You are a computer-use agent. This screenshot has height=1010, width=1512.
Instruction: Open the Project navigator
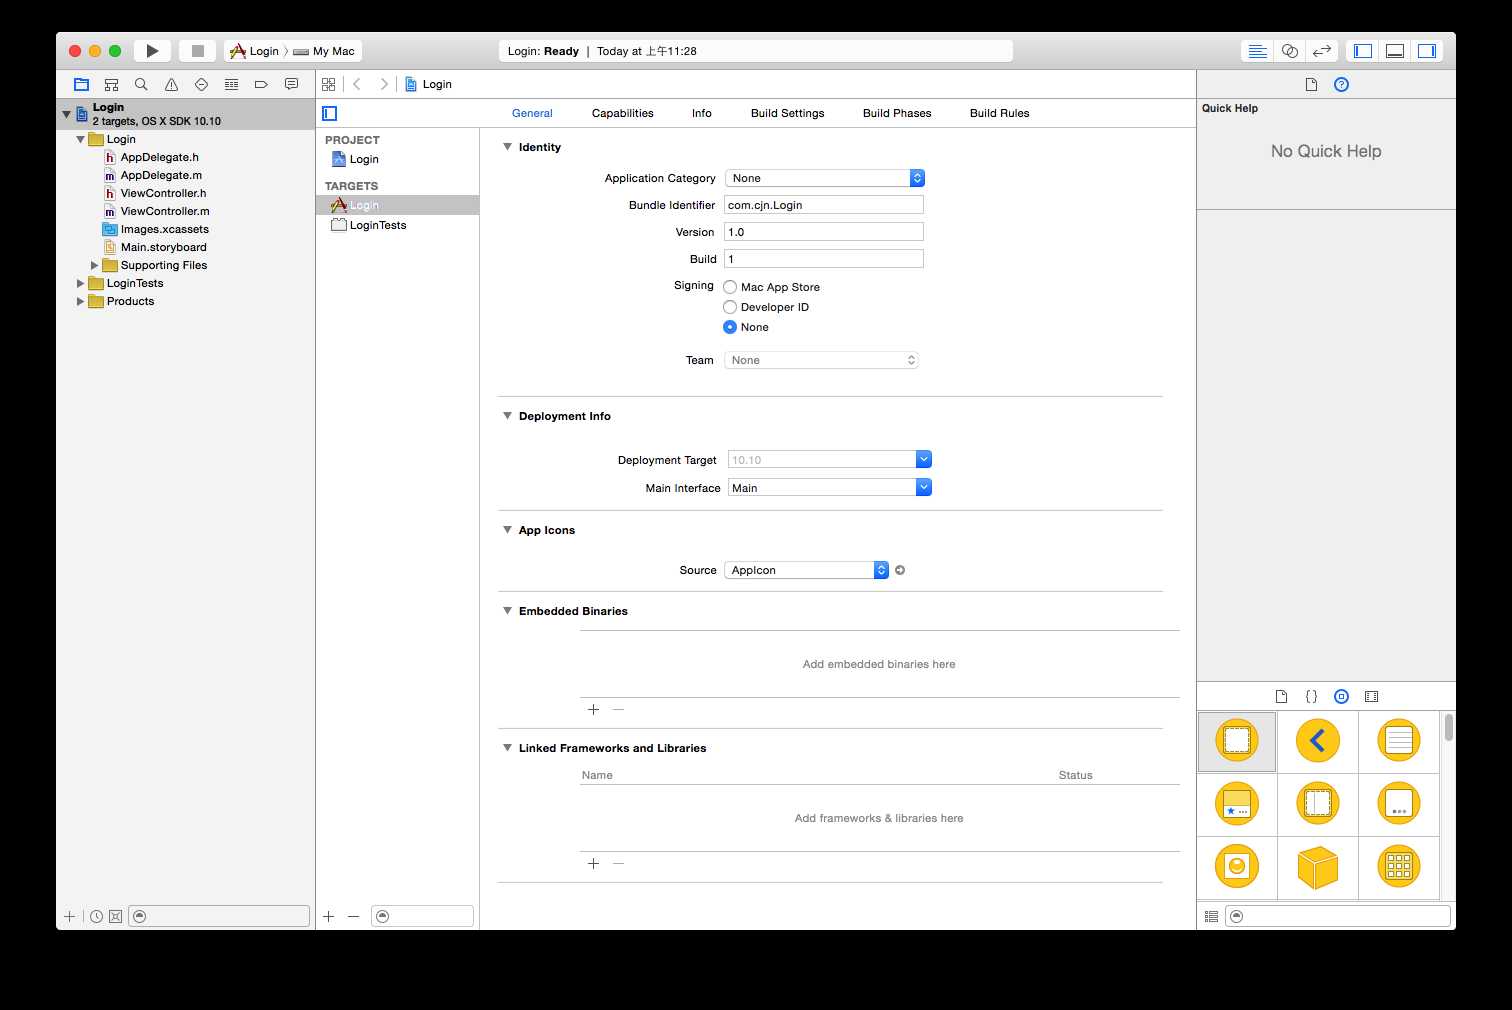coord(82,85)
